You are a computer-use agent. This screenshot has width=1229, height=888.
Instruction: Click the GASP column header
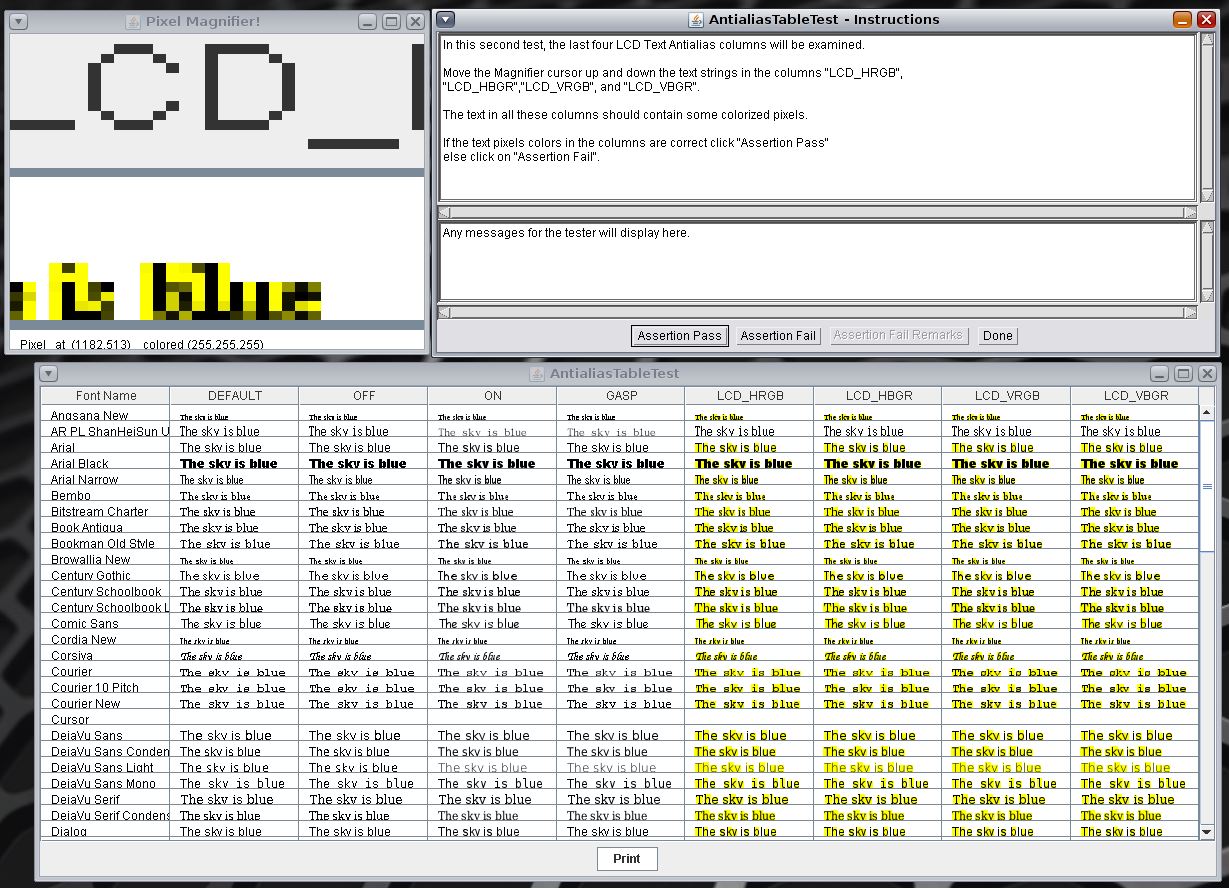(x=620, y=396)
